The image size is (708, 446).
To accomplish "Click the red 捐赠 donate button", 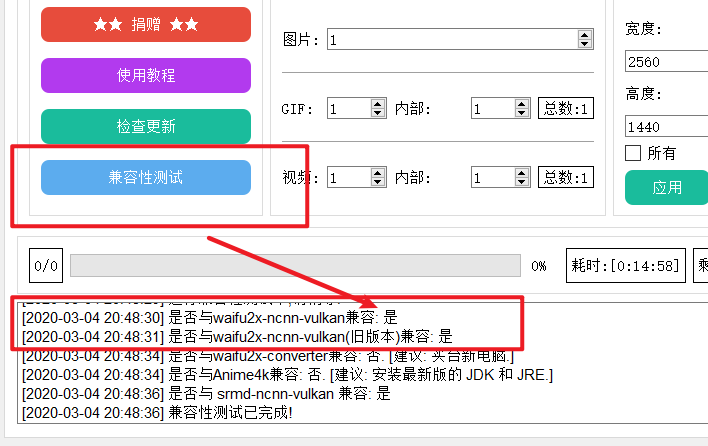I will click(x=146, y=24).
